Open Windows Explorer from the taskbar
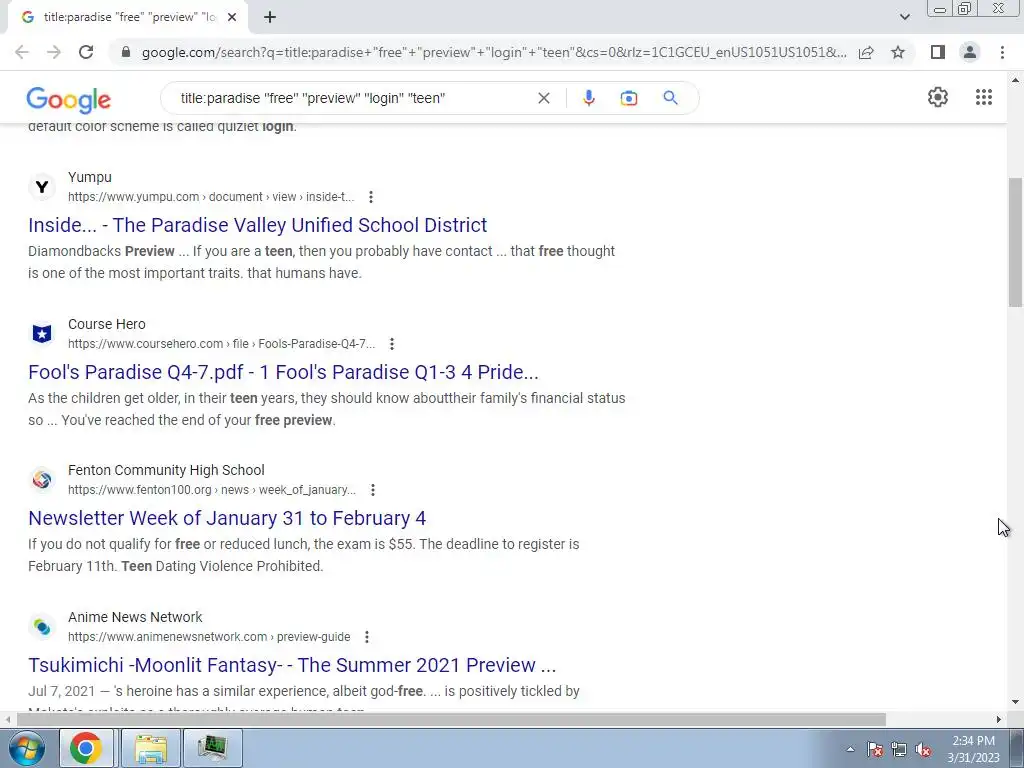Screen dimensions: 1024x768 coord(151,748)
